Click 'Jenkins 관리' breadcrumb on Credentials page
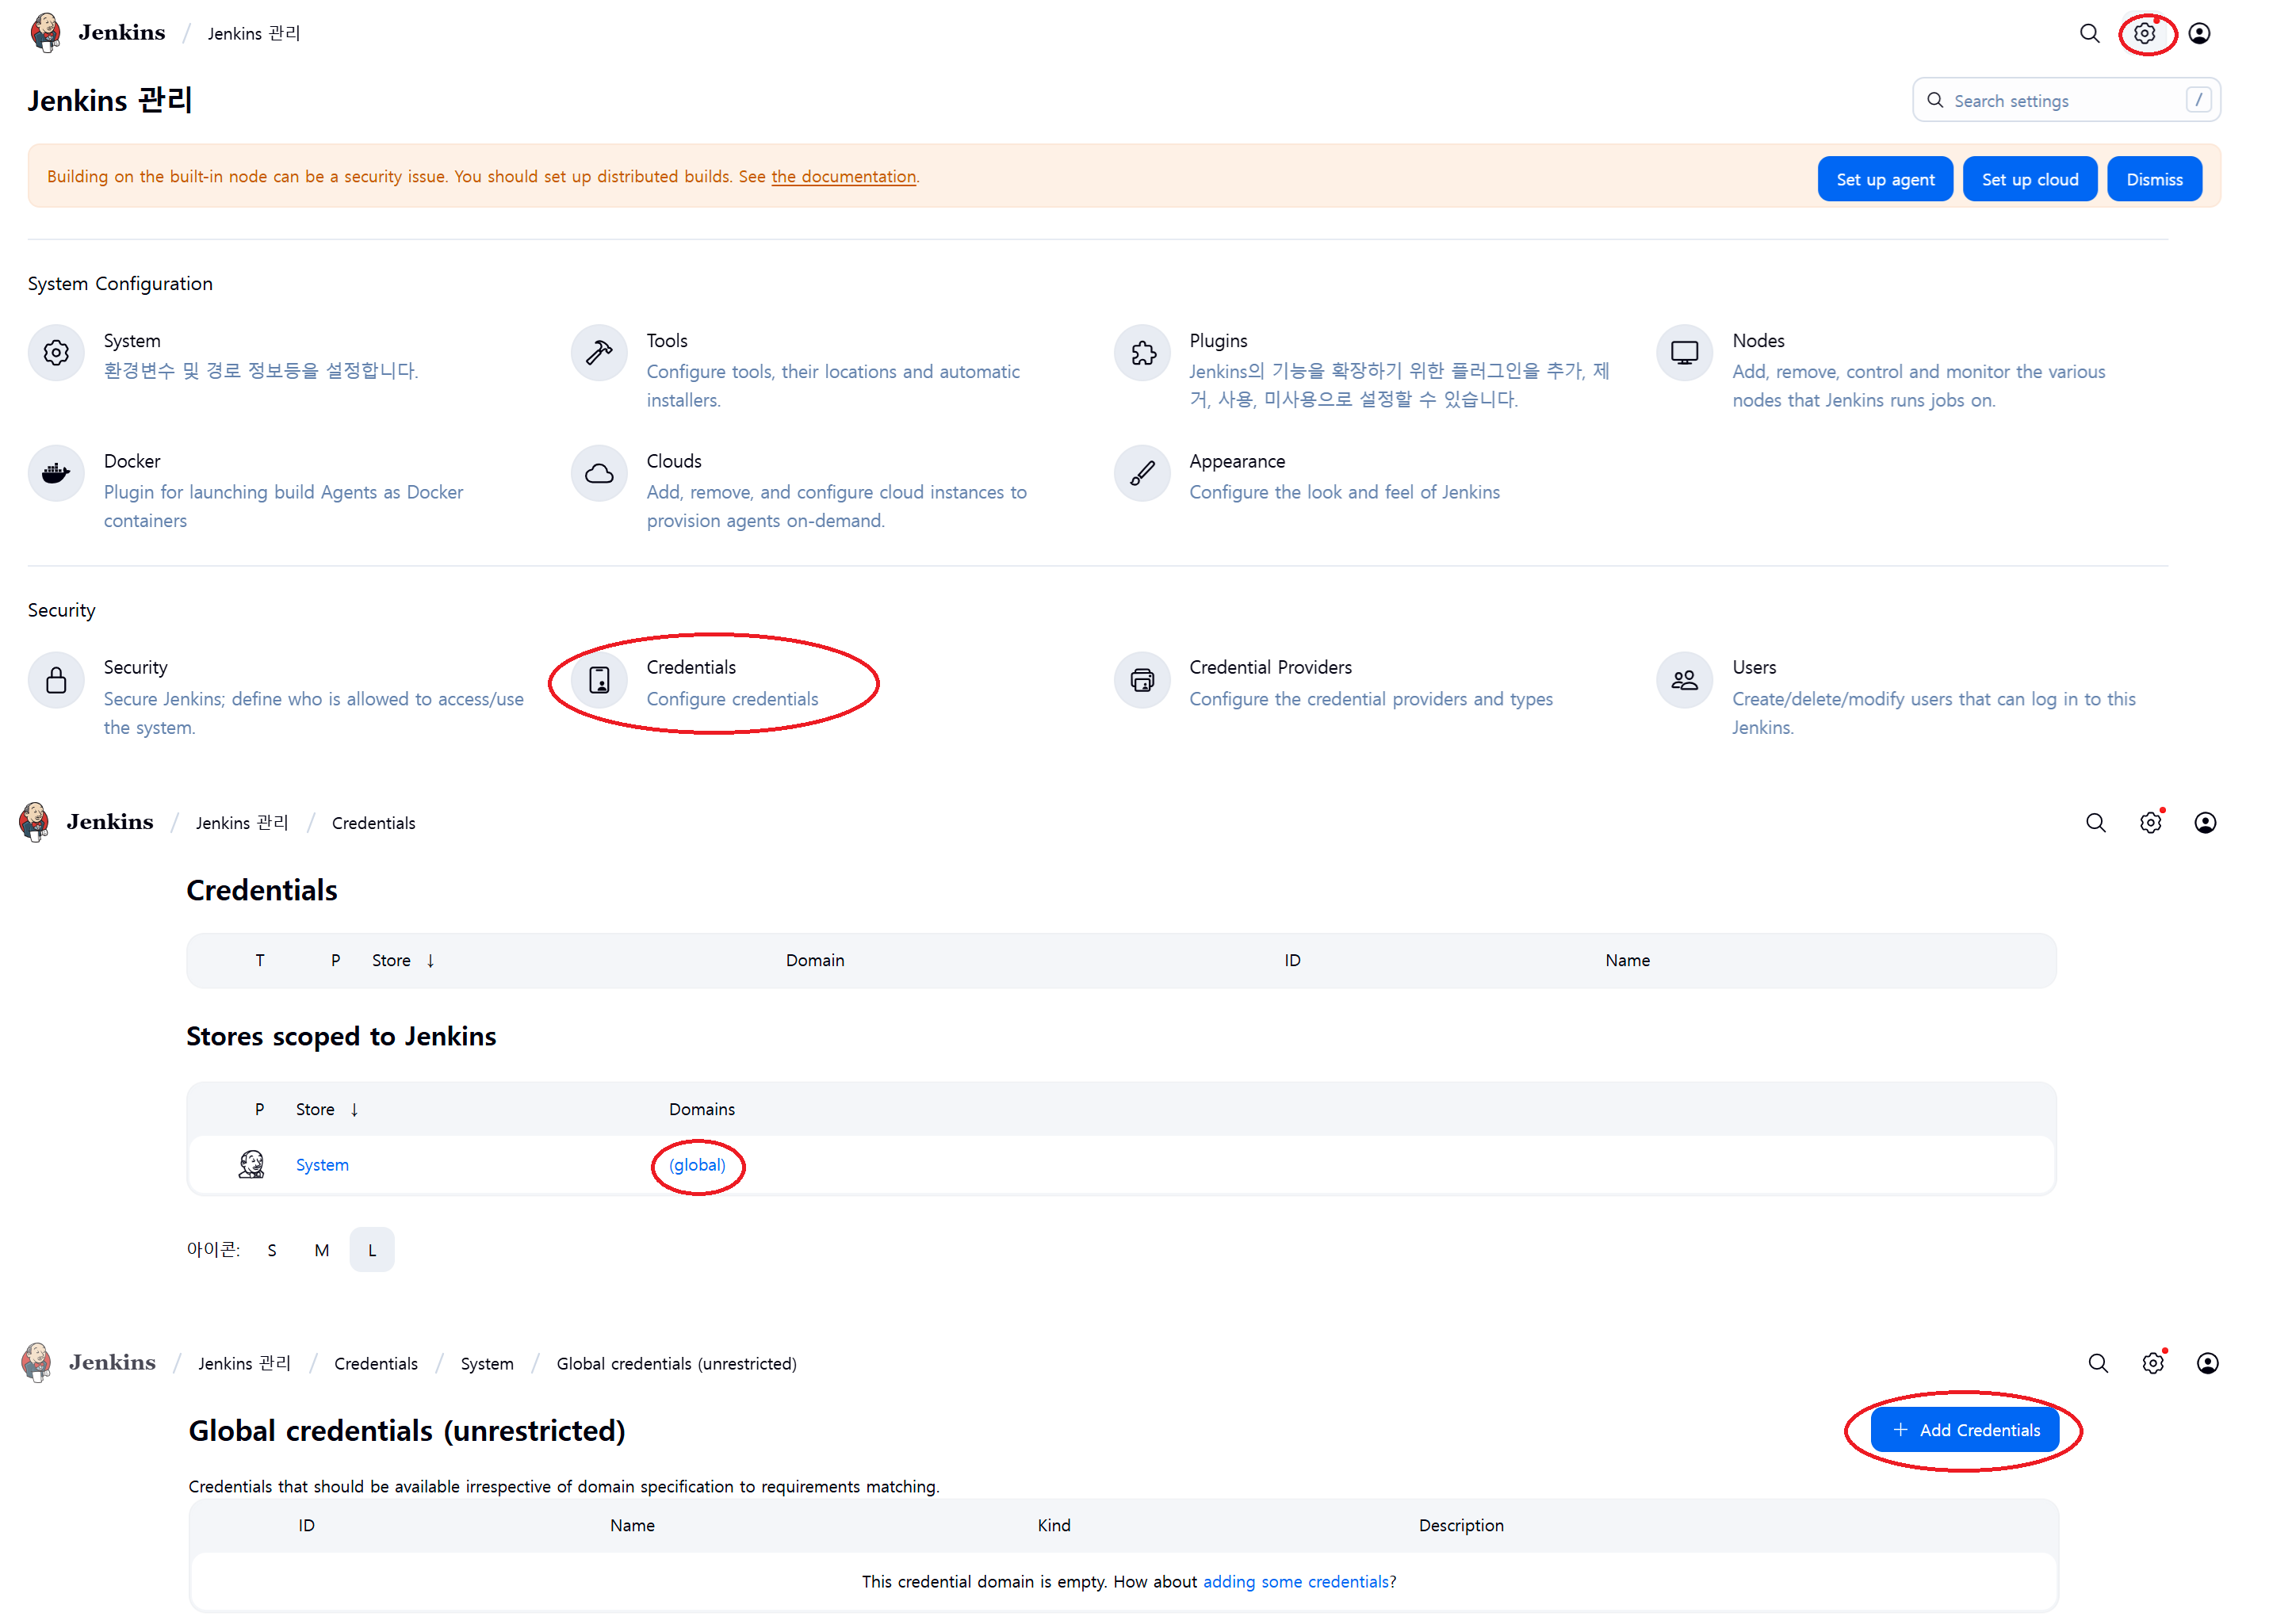Image resolution: width=2269 pixels, height=1624 pixels. [x=242, y=822]
